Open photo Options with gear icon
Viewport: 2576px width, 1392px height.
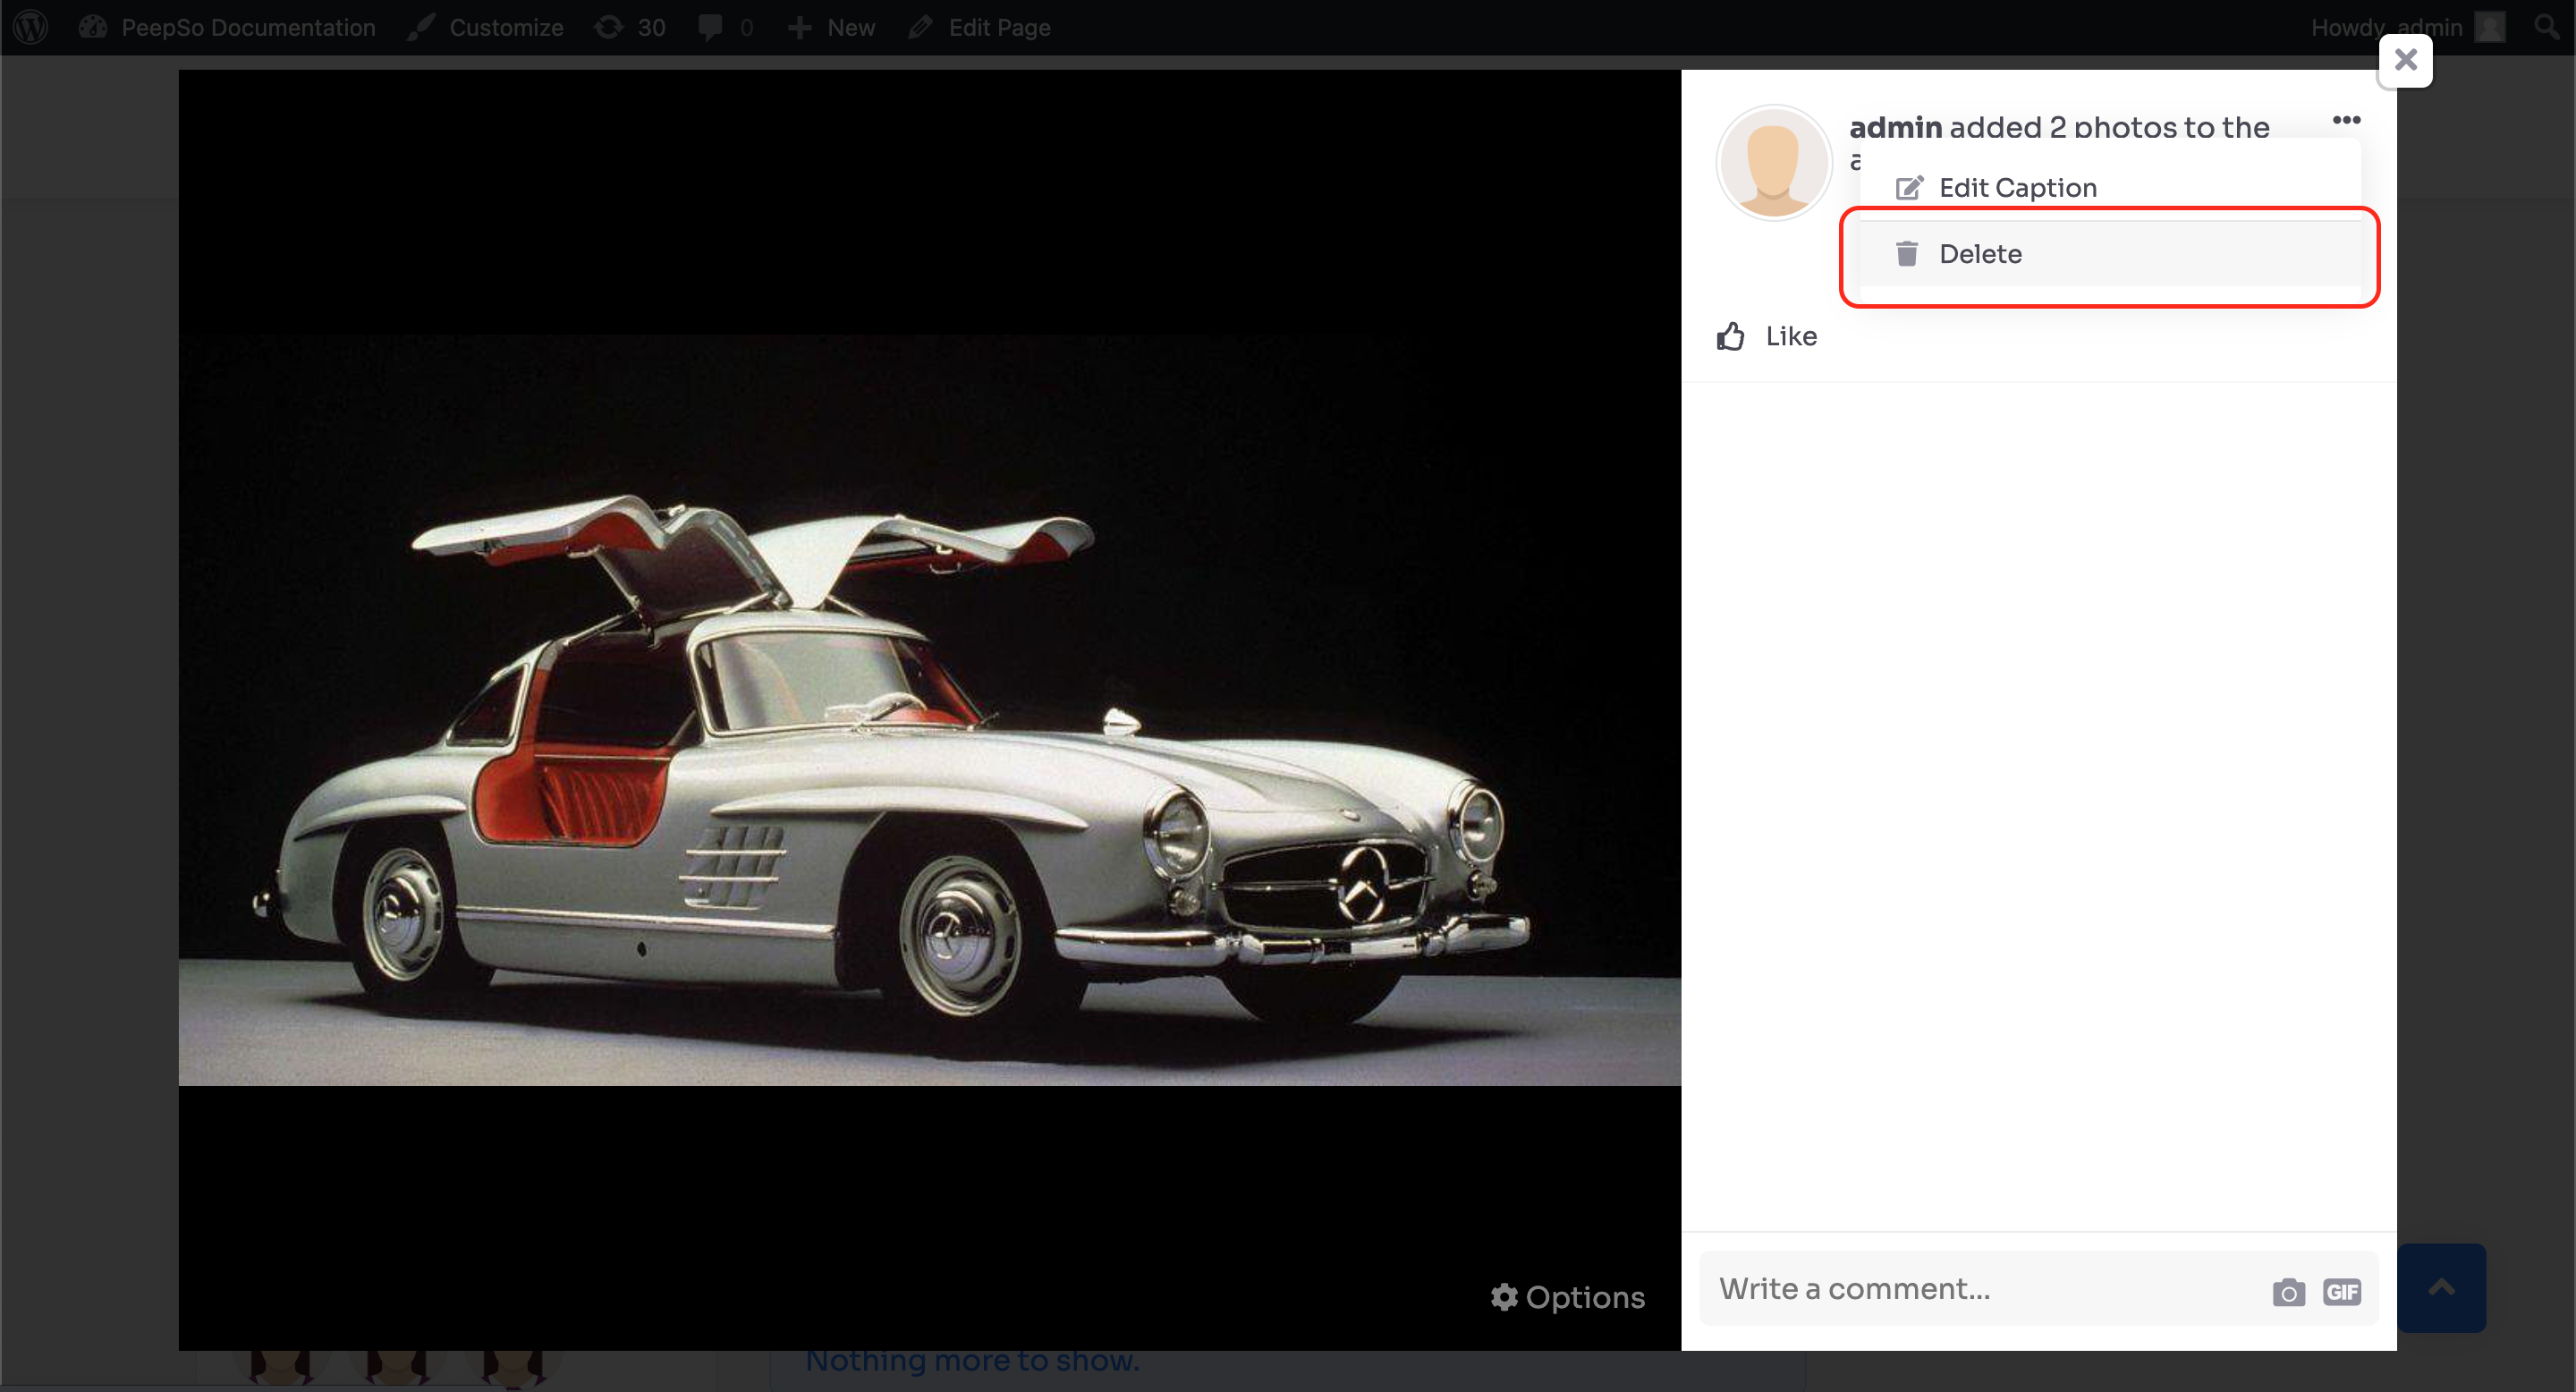pos(1567,1297)
